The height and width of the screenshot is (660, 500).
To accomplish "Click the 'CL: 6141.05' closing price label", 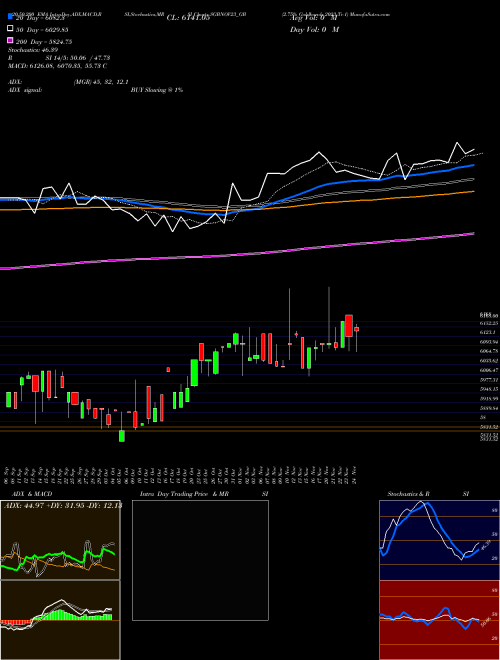I will tap(188, 18).
